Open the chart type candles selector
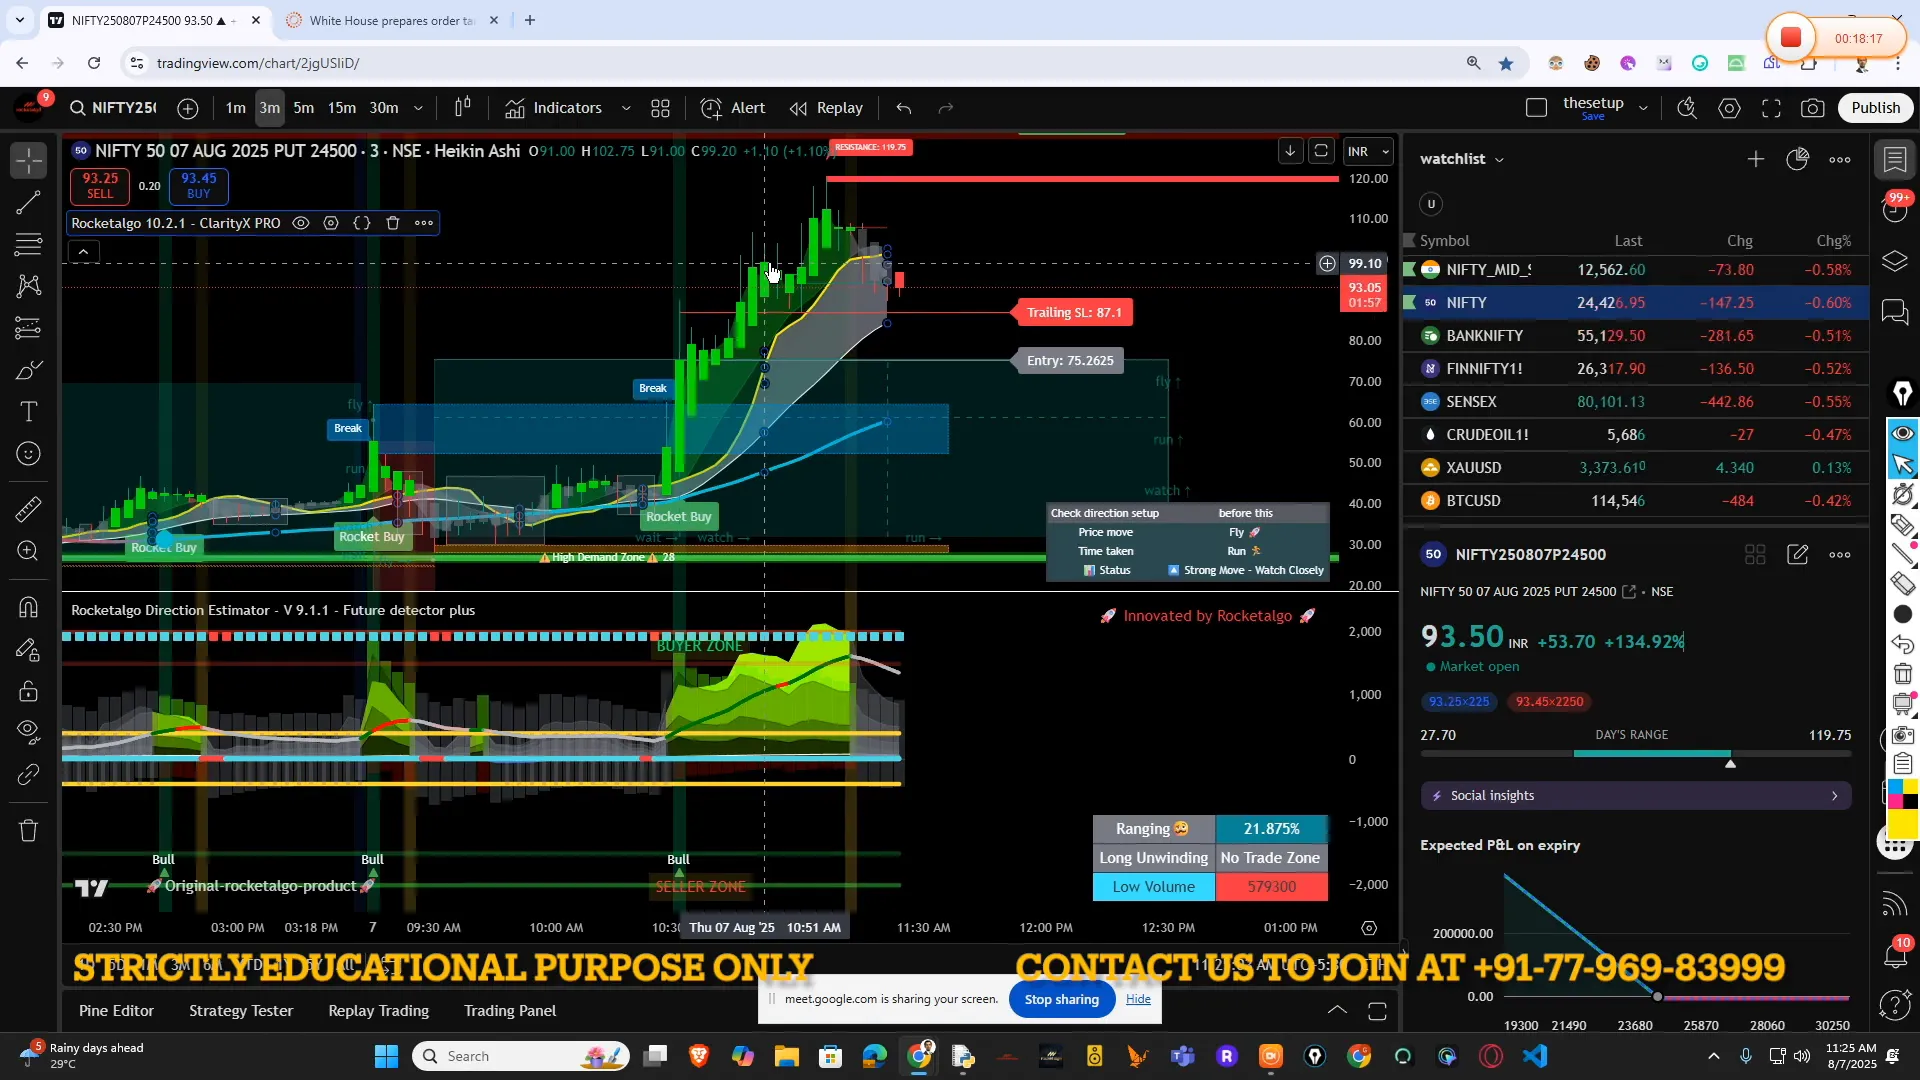Viewport: 1920px width, 1080px height. (463, 108)
